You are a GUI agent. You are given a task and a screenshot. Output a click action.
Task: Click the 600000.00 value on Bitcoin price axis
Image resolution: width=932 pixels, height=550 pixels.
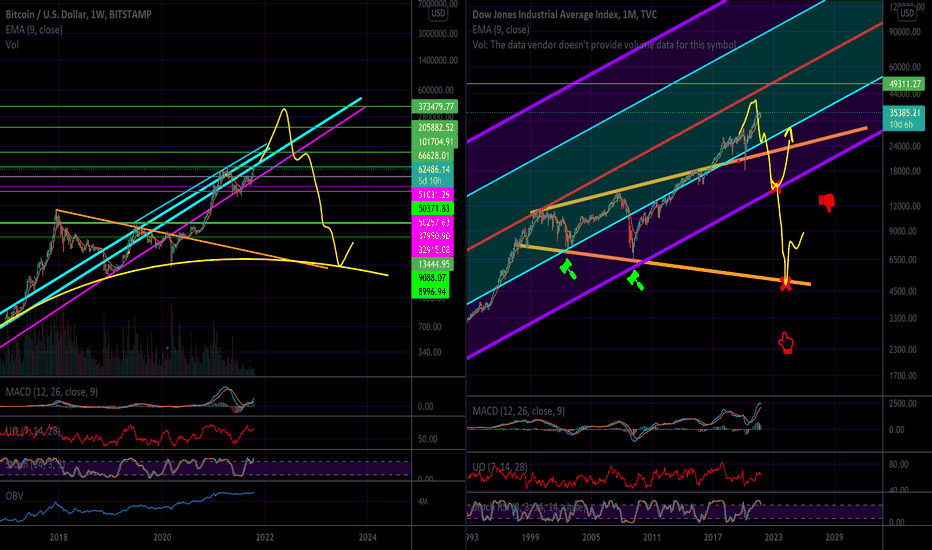click(436, 90)
